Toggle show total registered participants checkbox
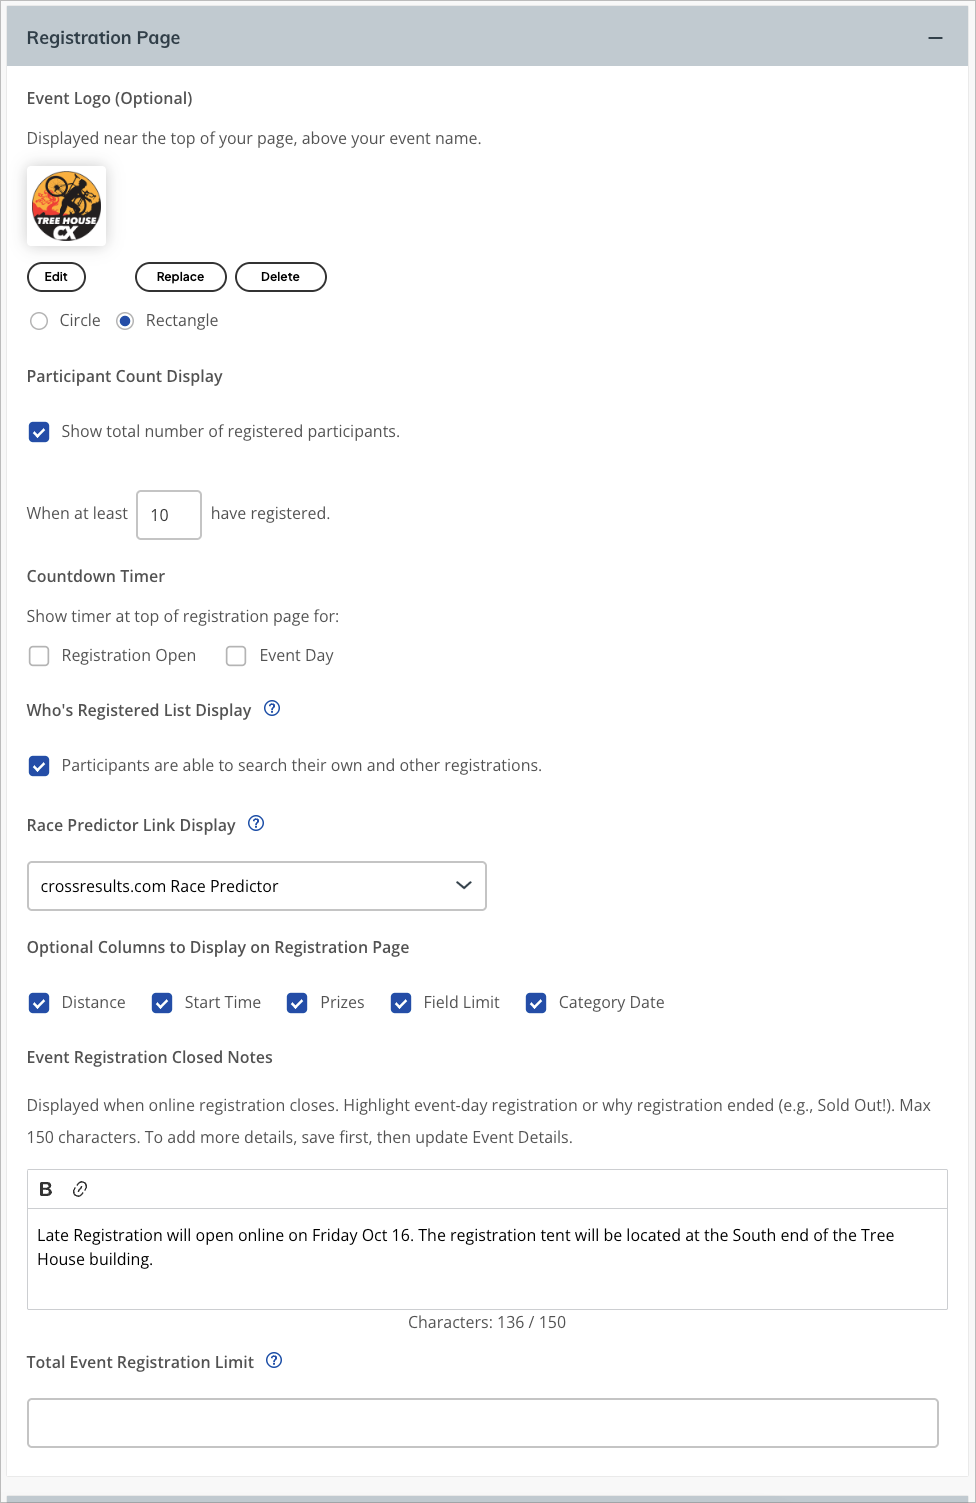The width and height of the screenshot is (976, 1503). pyautogui.click(x=39, y=432)
